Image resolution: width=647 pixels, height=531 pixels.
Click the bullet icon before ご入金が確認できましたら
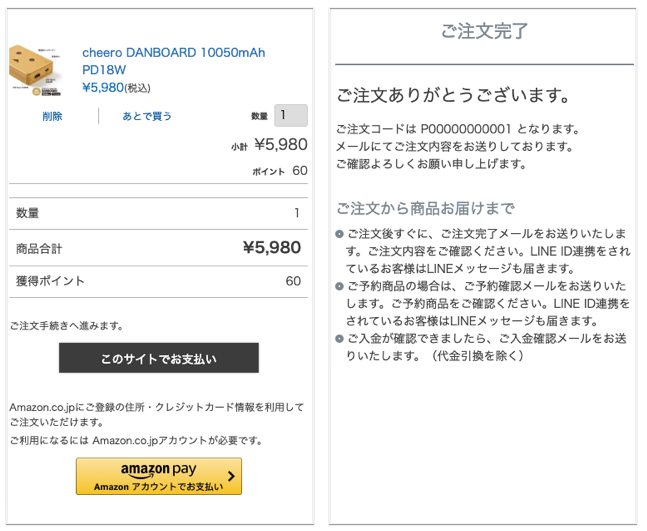[339, 339]
